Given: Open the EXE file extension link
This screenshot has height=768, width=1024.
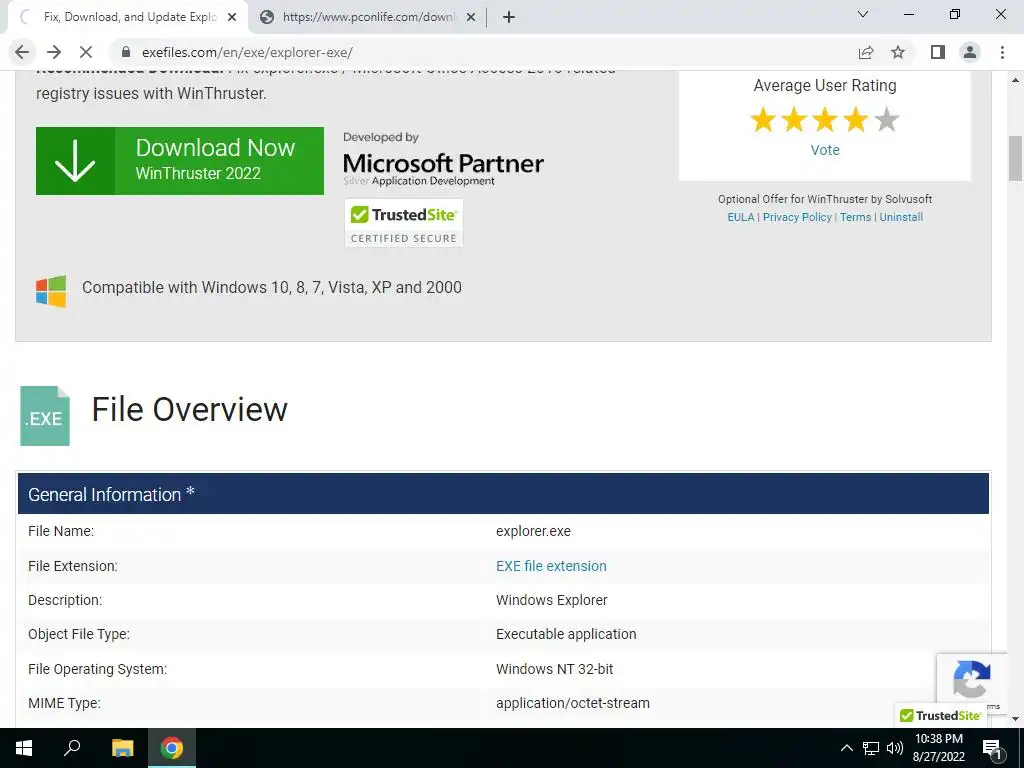Looking at the screenshot, I should pyautogui.click(x=551, y=566).
